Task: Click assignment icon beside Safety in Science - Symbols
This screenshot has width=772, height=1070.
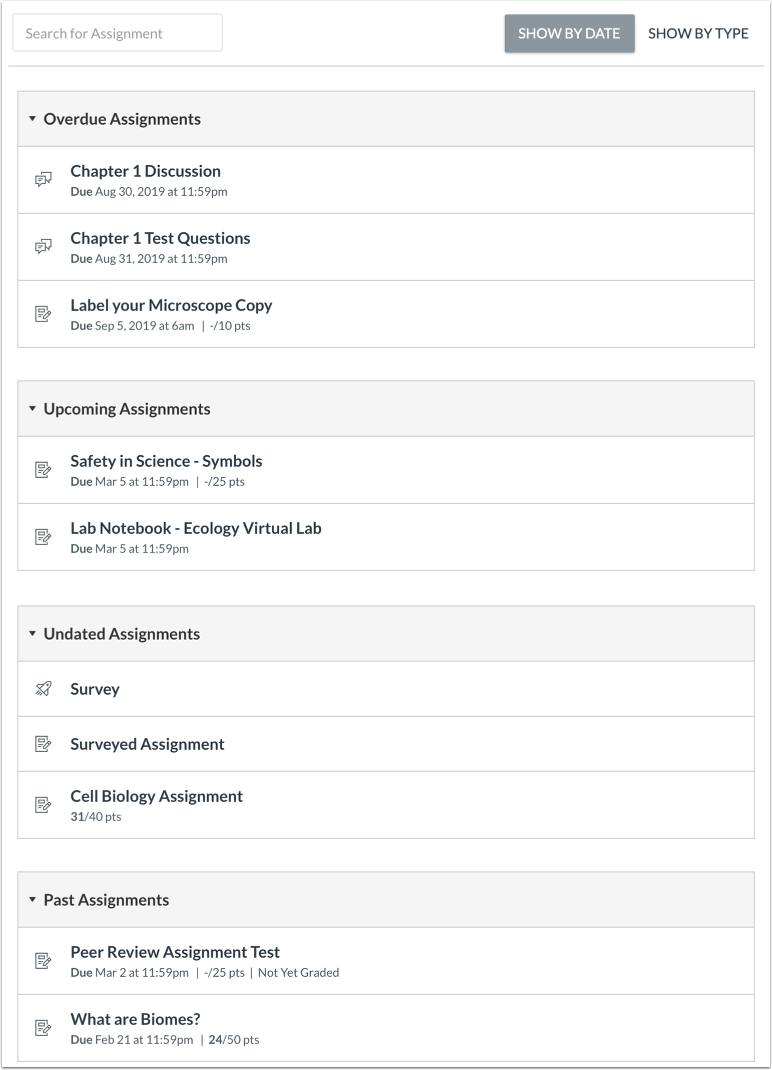Action: (43, 469)
